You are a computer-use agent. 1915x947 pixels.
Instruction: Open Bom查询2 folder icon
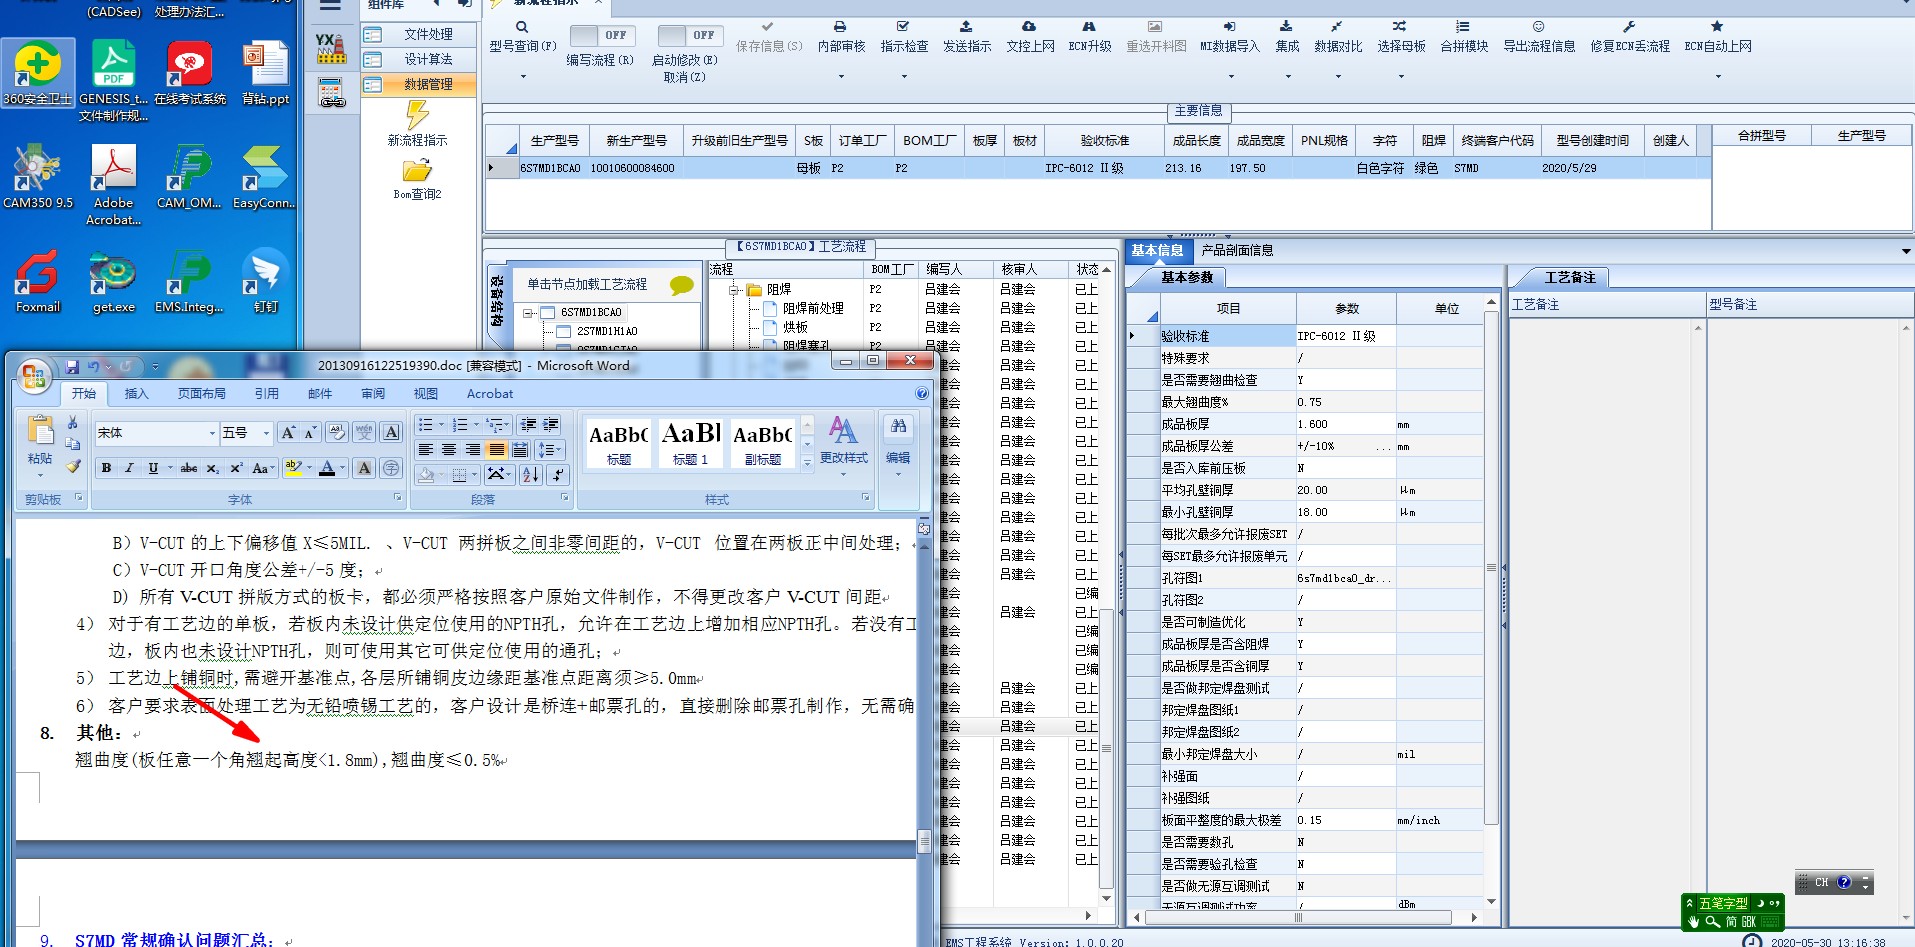pos(417,170)
